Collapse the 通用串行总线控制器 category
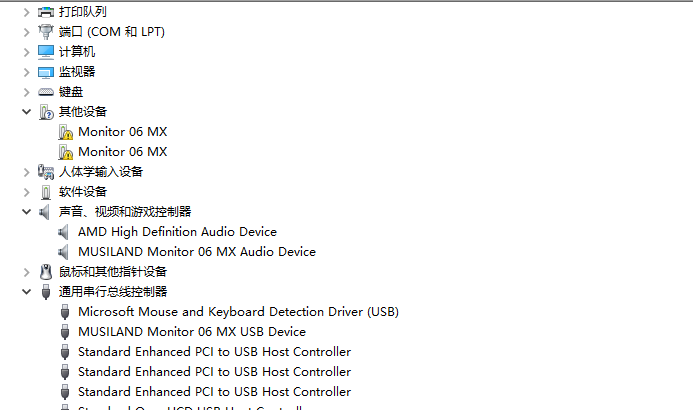Screen dimensions: 693x410 (x=27, y=292)
